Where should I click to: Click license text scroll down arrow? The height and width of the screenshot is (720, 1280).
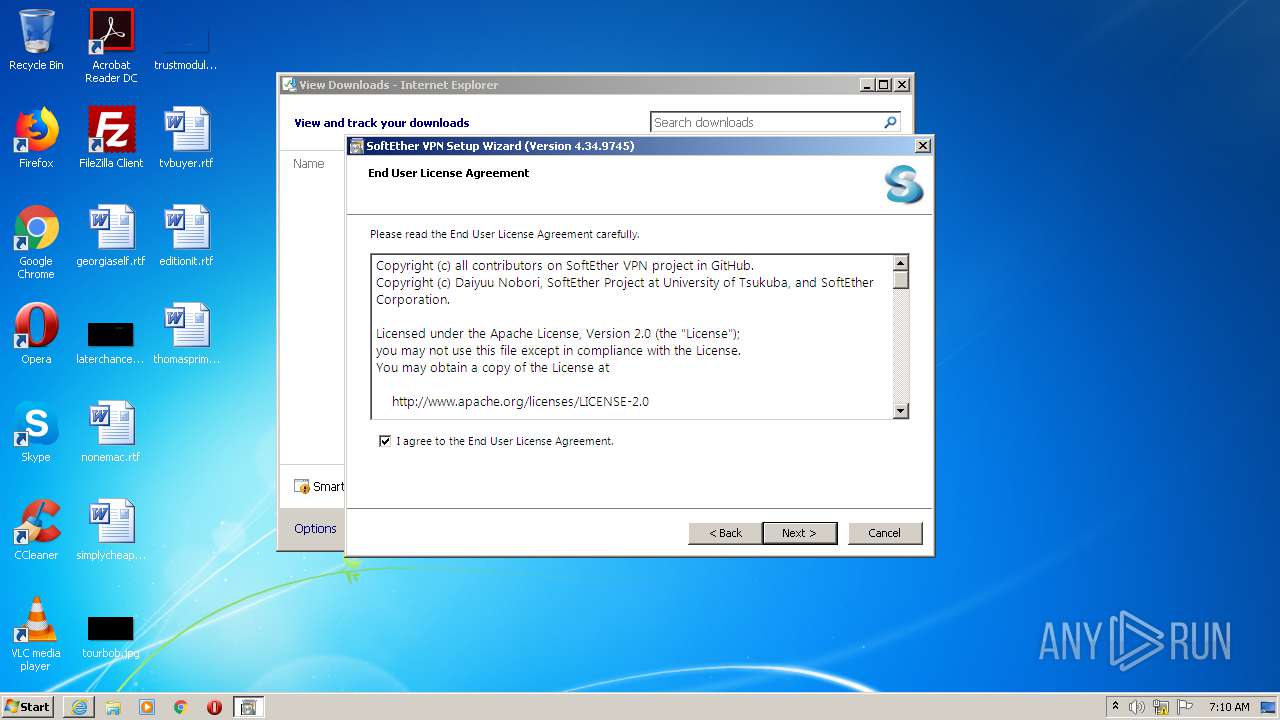coord(901,410)
